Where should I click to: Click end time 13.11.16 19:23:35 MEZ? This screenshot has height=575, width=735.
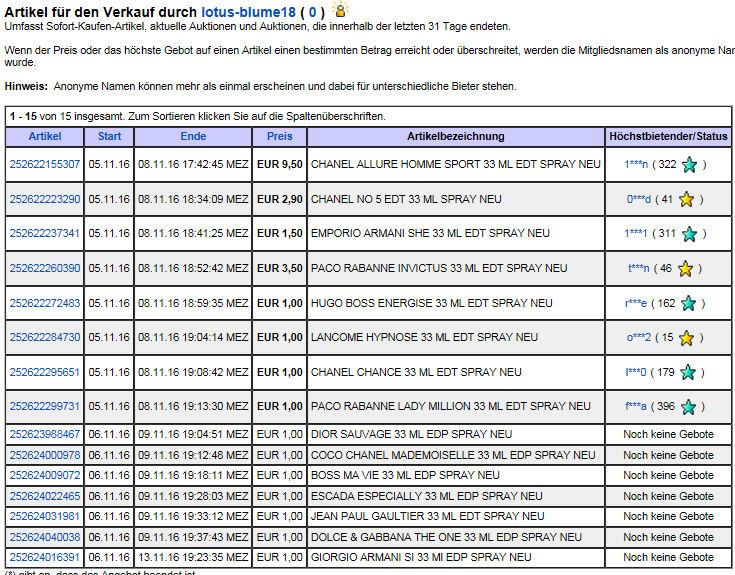[x=193, y=557]
